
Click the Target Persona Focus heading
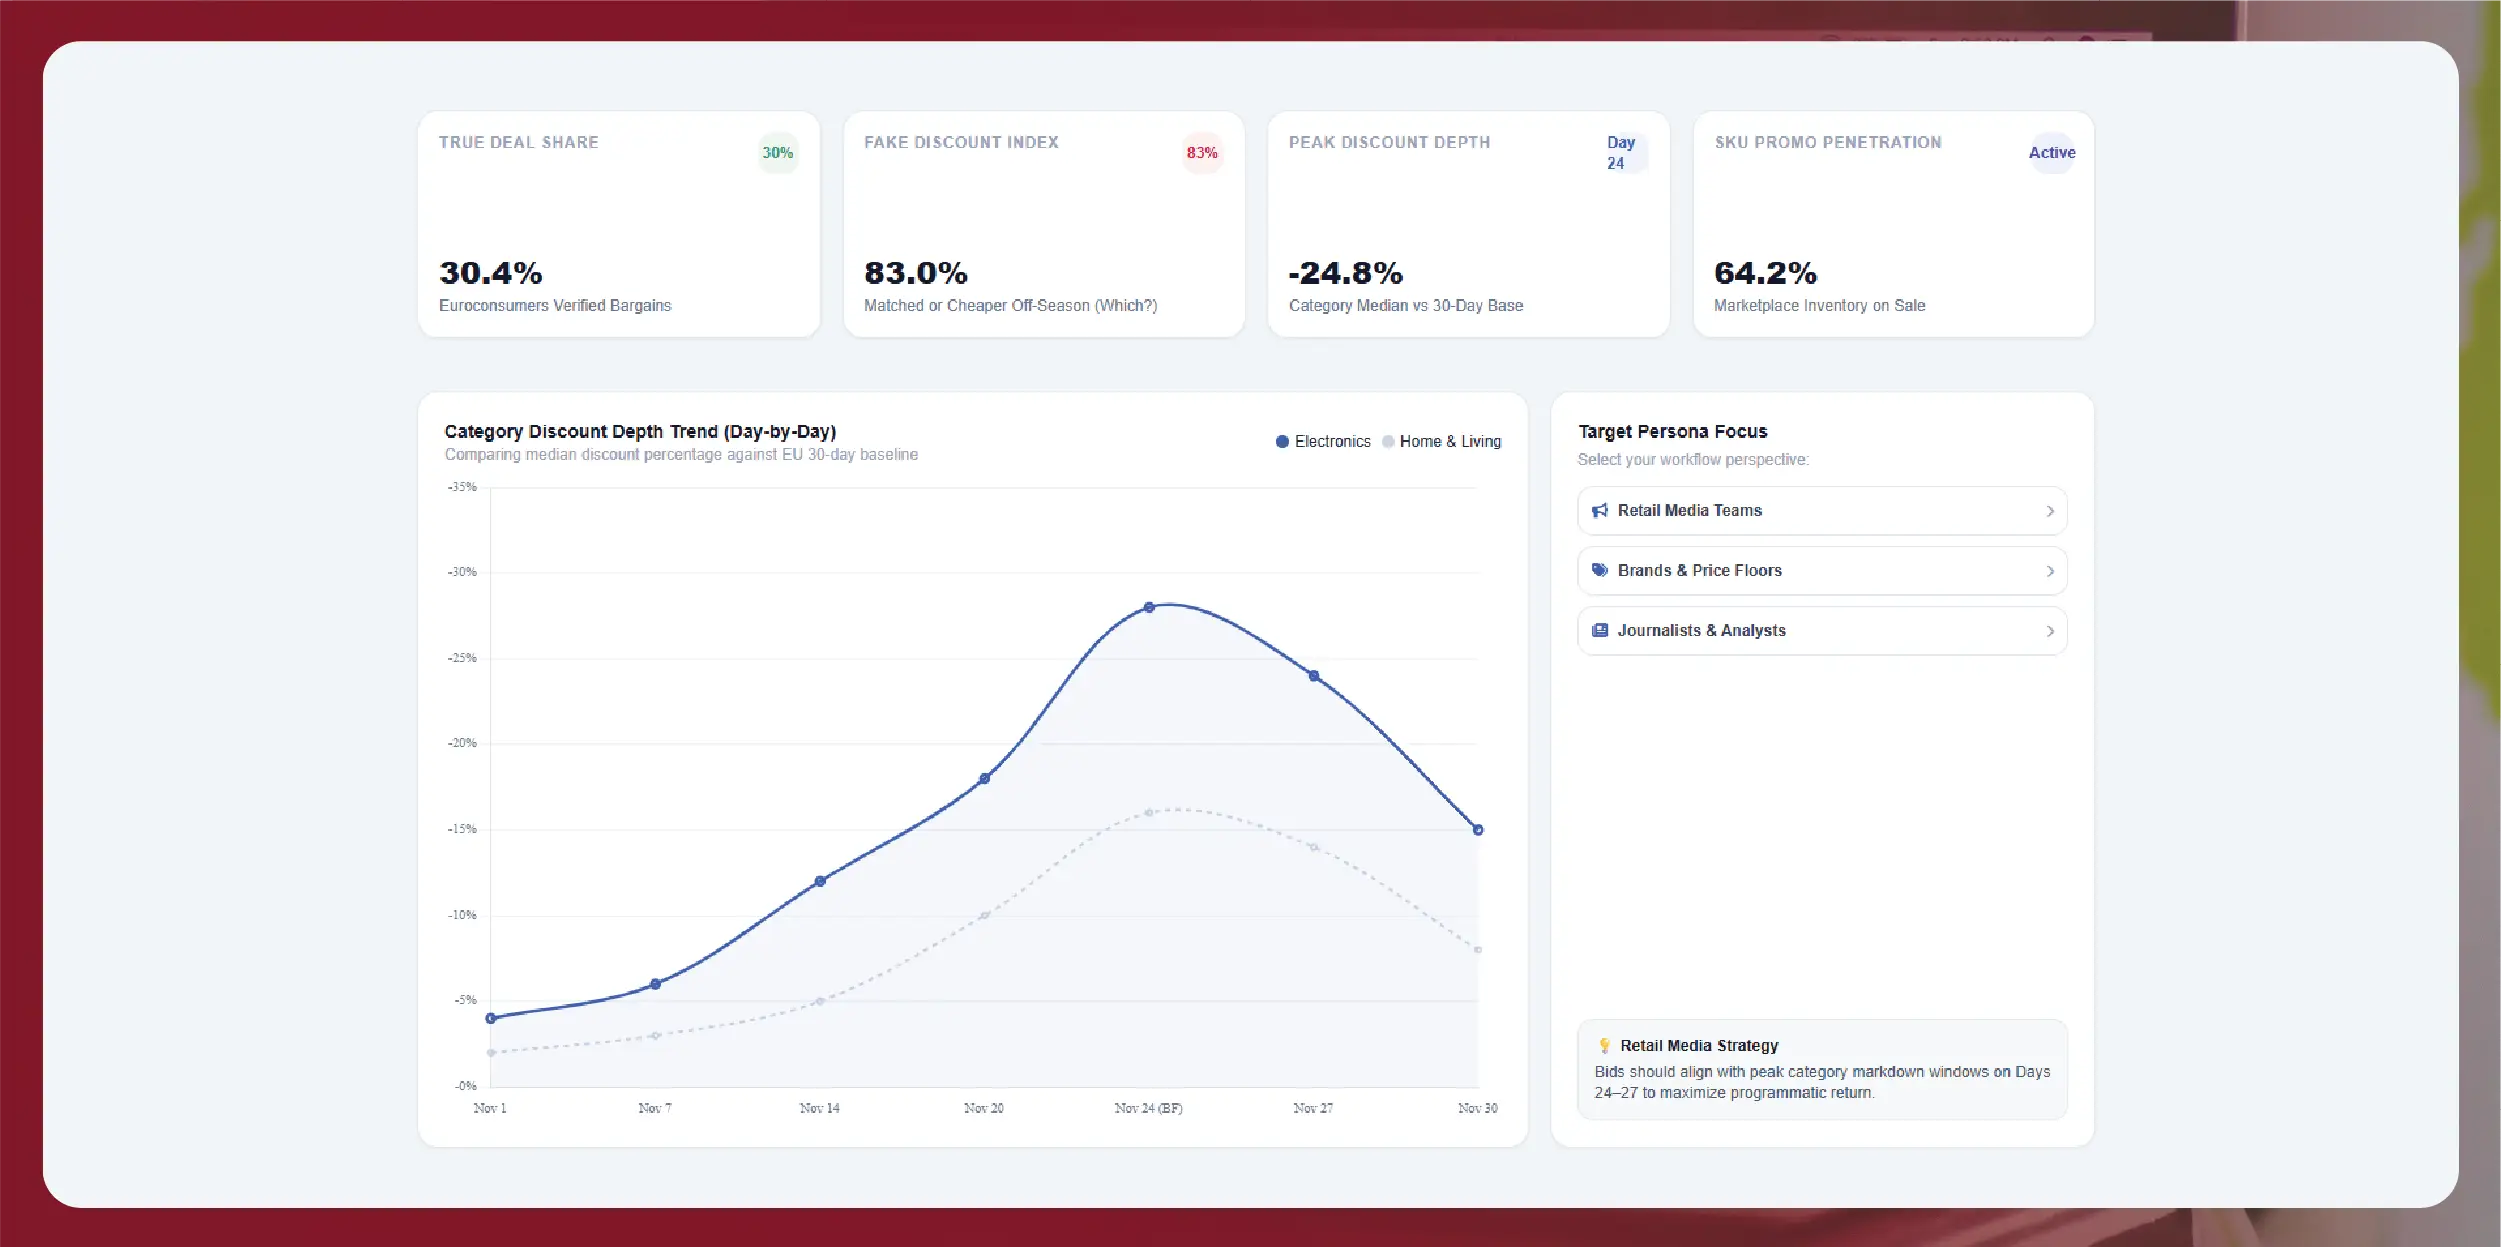(x=1672, y=431)
